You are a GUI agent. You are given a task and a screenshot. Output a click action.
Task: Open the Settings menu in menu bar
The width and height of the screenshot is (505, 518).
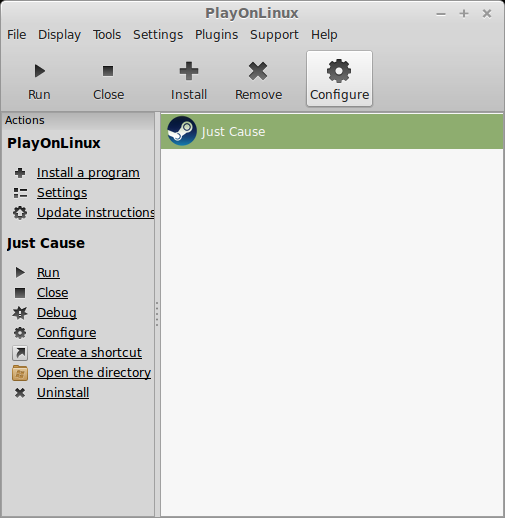(158, 35)
